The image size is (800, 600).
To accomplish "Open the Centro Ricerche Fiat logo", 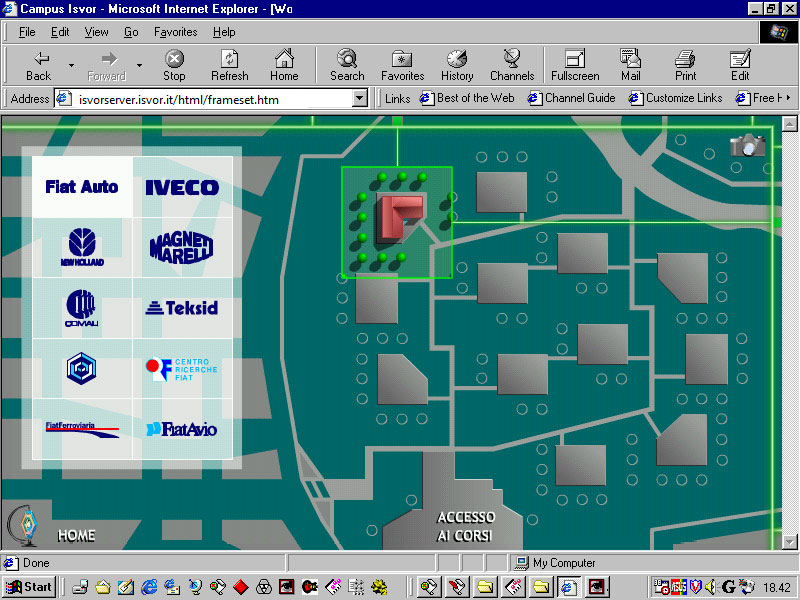I will tap(182, 369).
